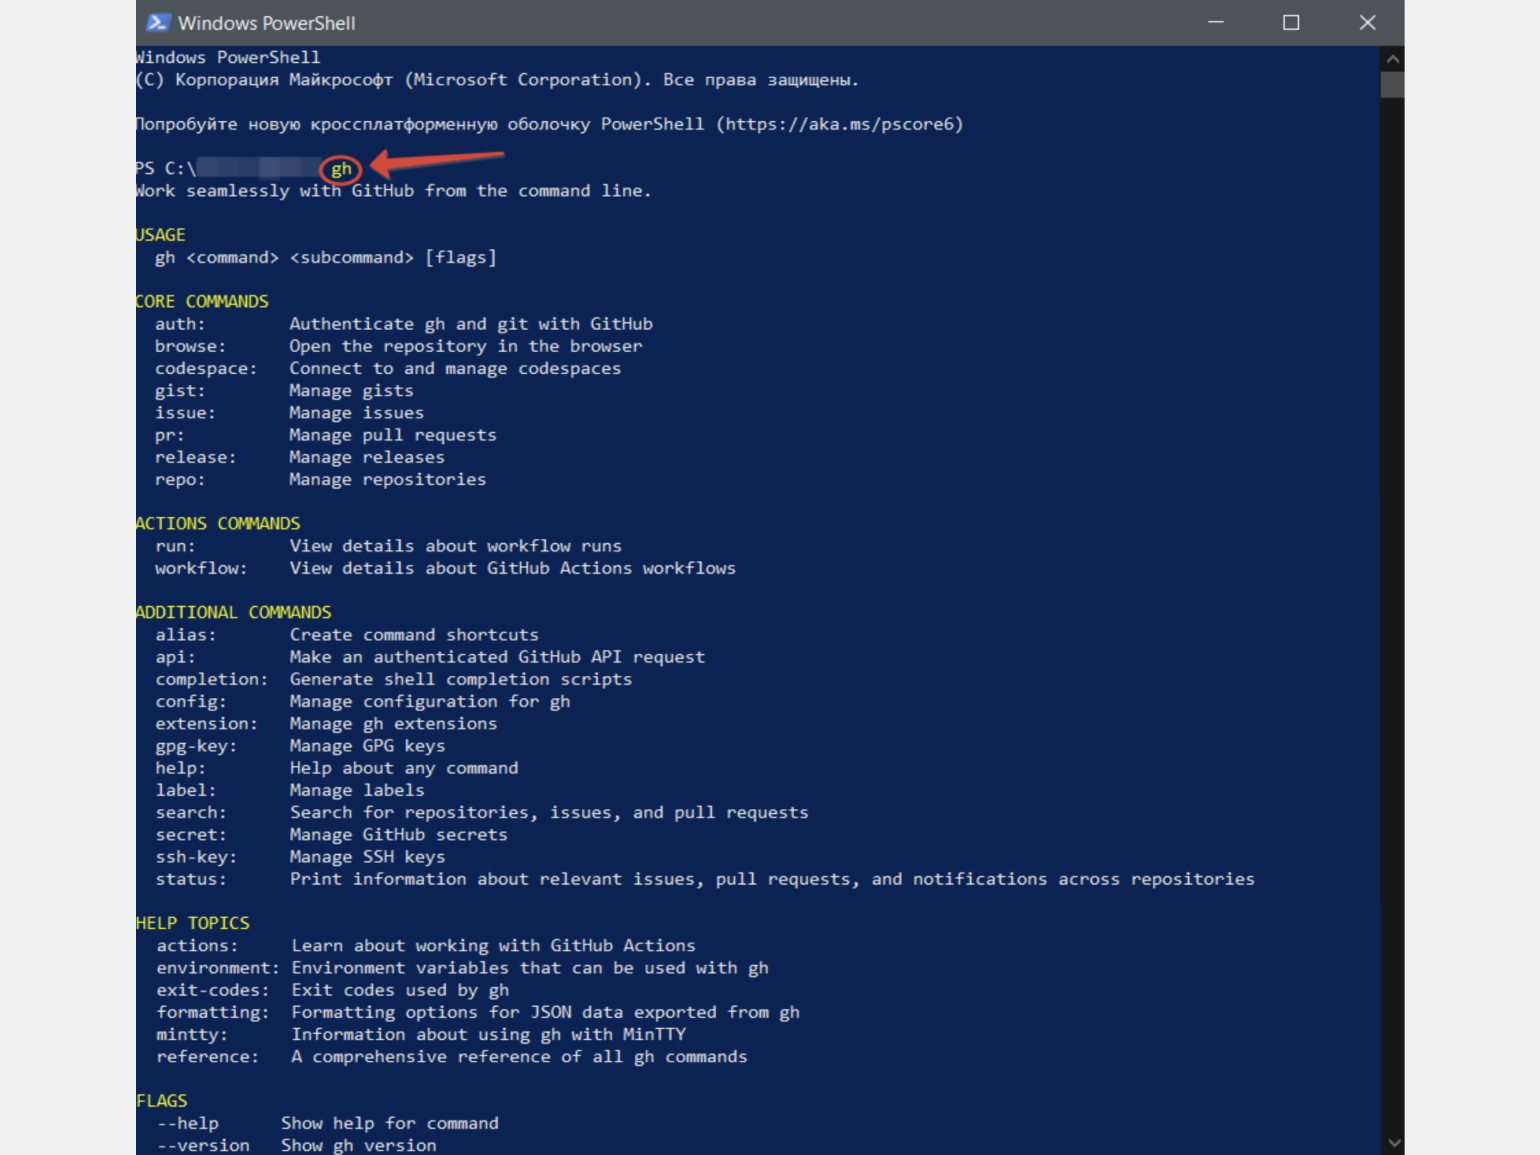1540x1155 pixels.
Task: Click the scrollbar up arrow
Action: [1392, 59]
